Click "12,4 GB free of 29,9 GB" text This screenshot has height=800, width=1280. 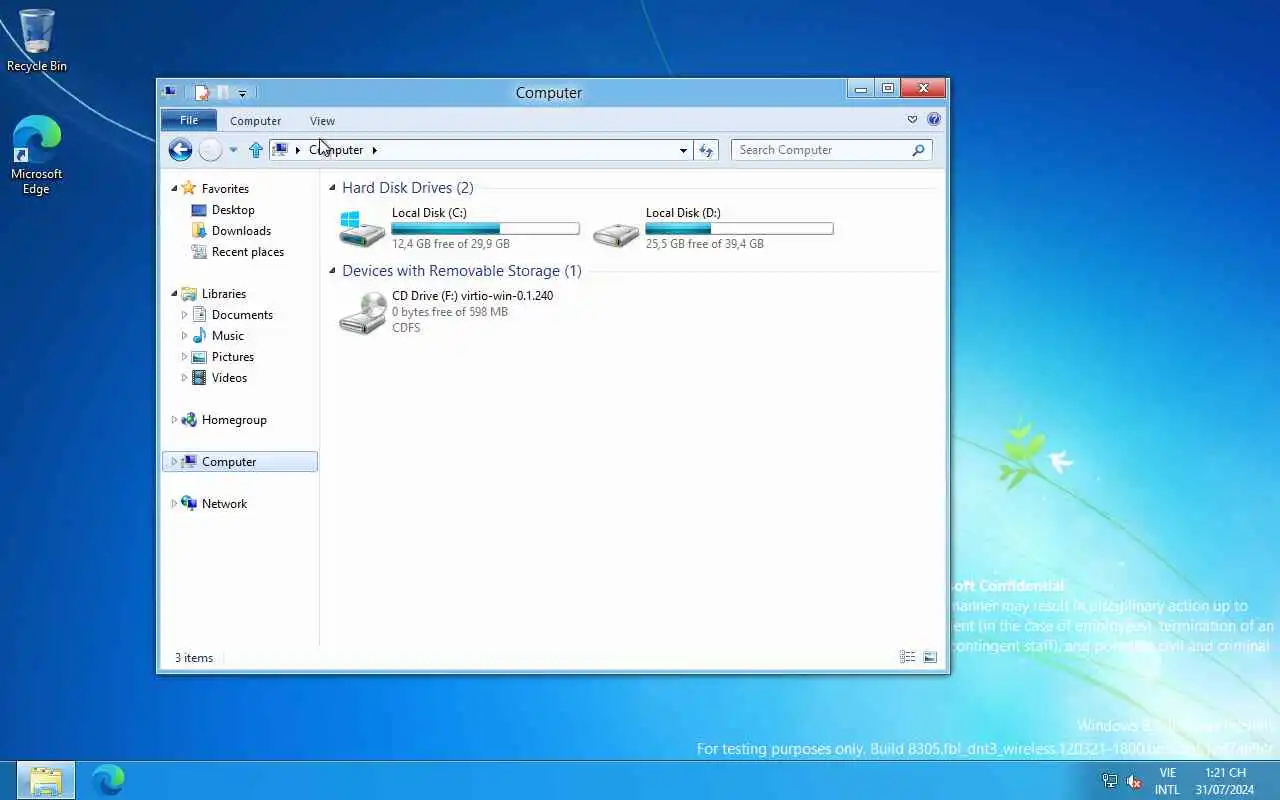(x=451, y=244)
